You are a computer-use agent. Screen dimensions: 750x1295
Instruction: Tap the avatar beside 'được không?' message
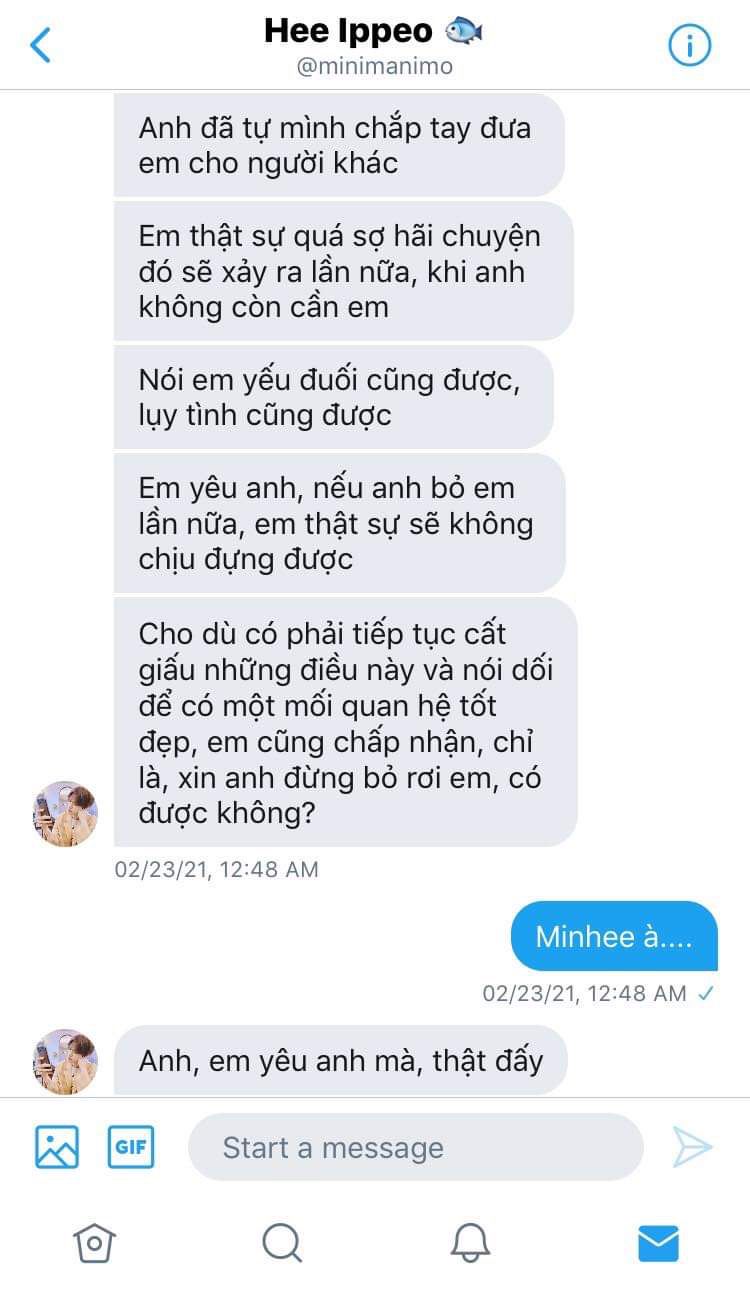tap(65, 814)
